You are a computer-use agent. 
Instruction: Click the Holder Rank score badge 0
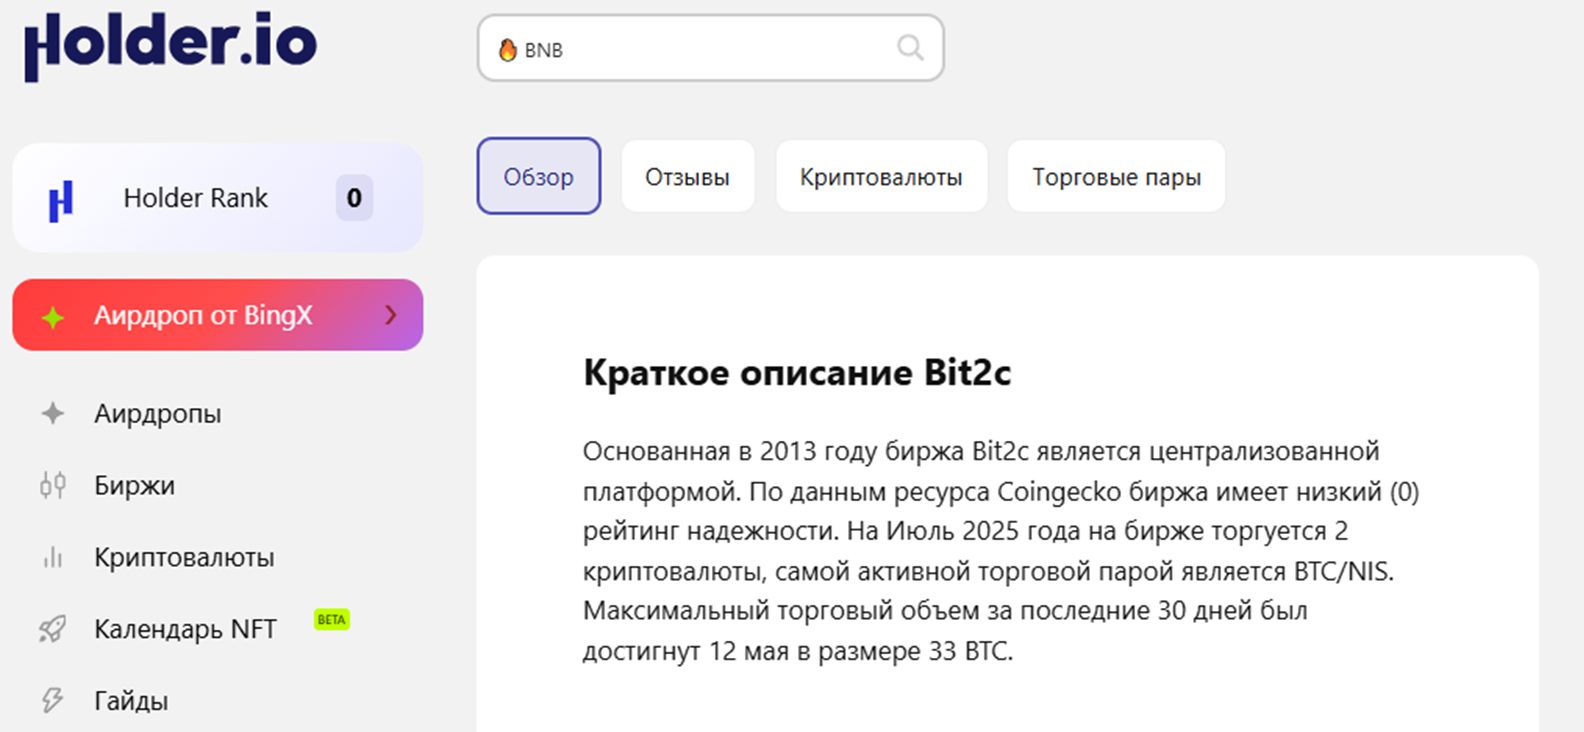354,198
